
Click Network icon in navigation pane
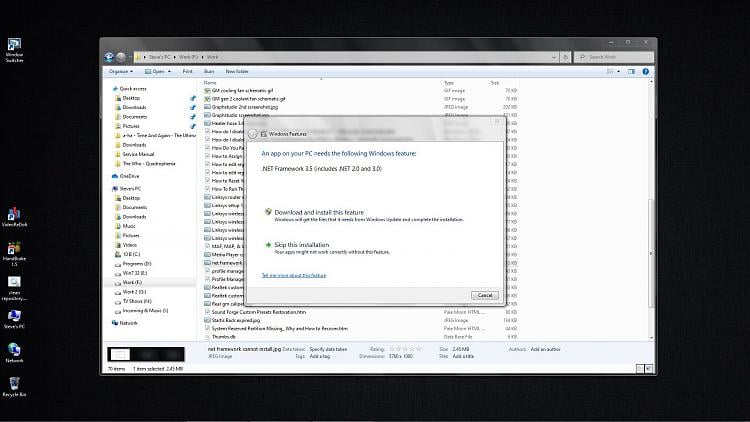click(x=115, y=323)
